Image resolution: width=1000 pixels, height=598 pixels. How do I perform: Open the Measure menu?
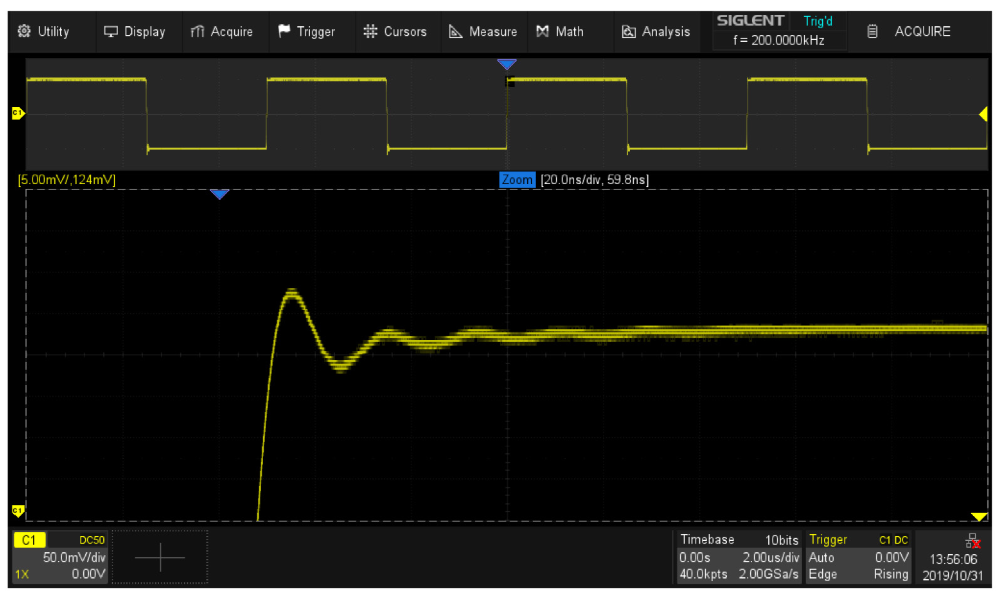click(483, 31)
